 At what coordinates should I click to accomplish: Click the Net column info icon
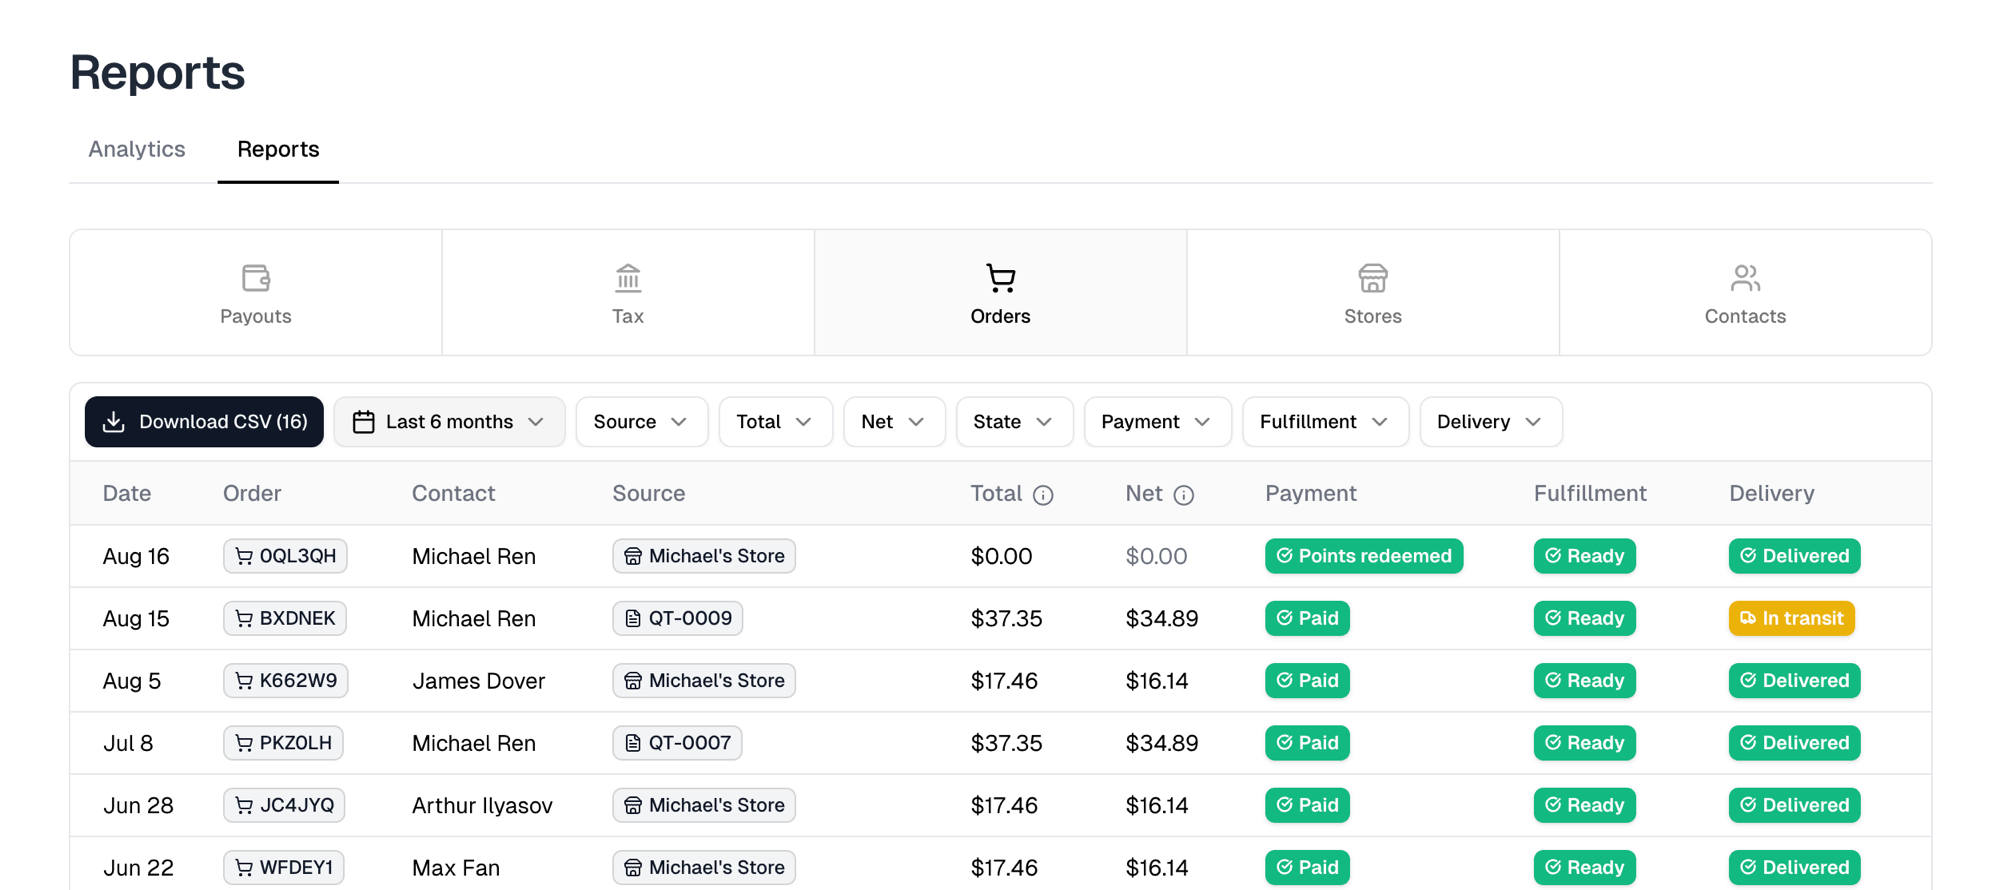(x=1184, y=495)
